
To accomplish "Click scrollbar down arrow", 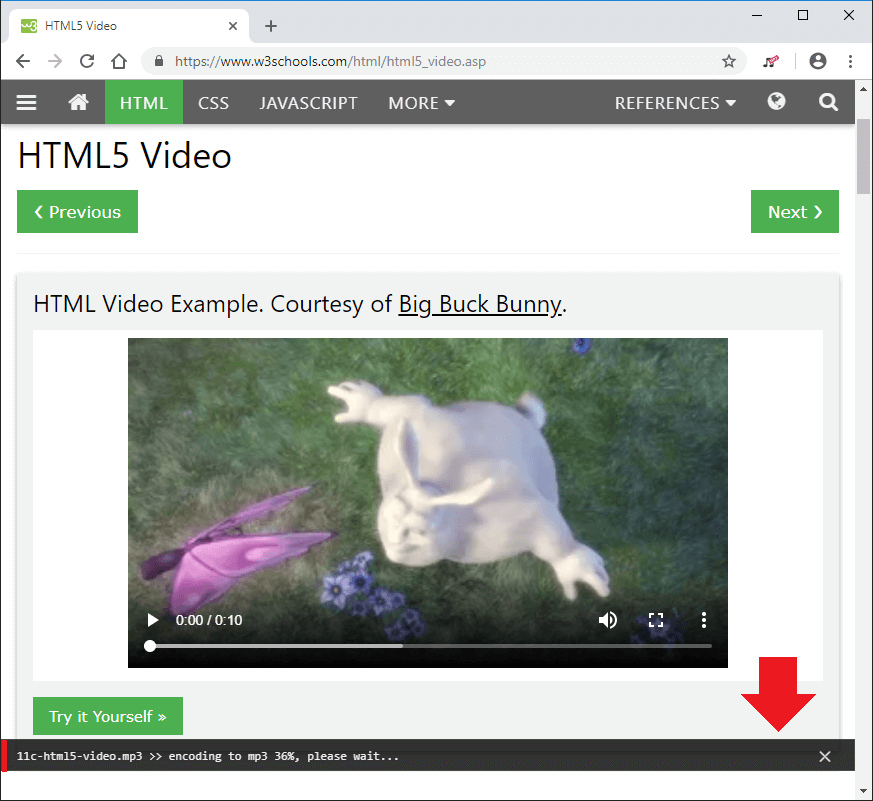I will (864, 790).
